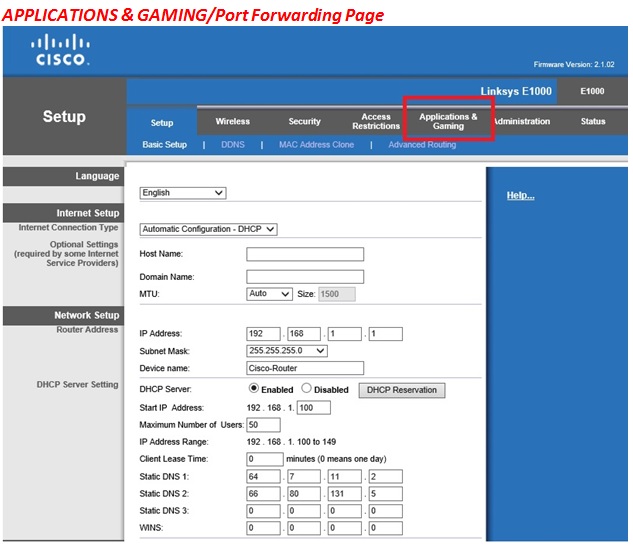This screenshot has width=633, height=547.
Task: Select the Disabled DHCP Server radio button
Action: tap(306, 388)
